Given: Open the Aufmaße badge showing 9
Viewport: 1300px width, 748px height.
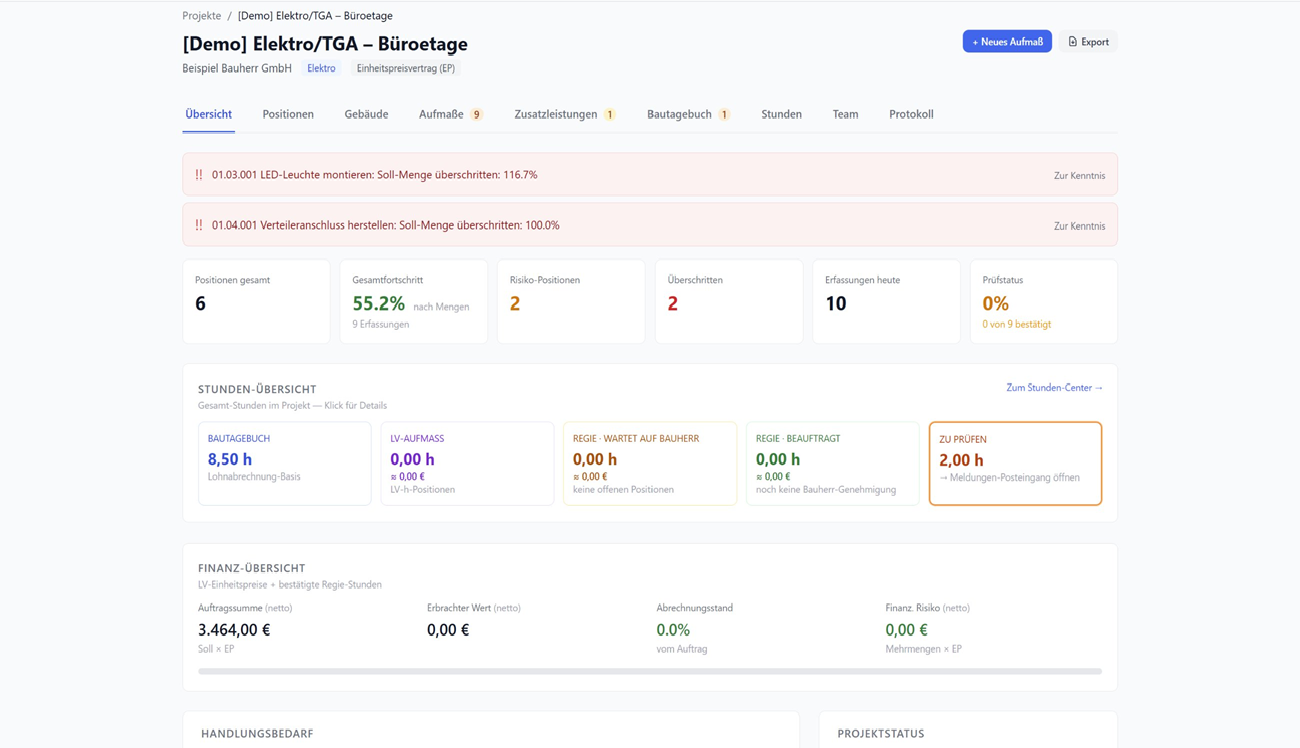Looking at the screenshot, I should (477, 115).
